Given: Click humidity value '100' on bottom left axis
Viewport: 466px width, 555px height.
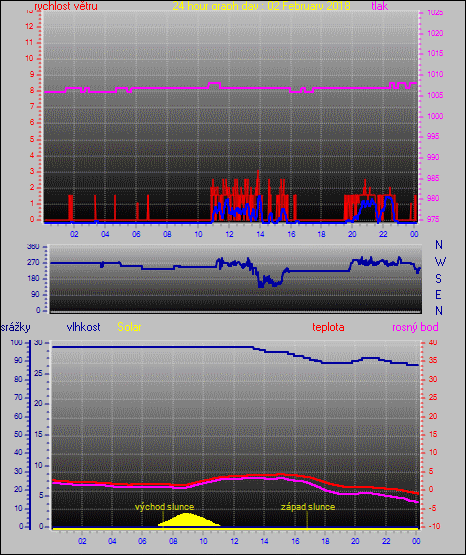Looking at the screenshot, I should pyautogui.click(x=16, y=343).
